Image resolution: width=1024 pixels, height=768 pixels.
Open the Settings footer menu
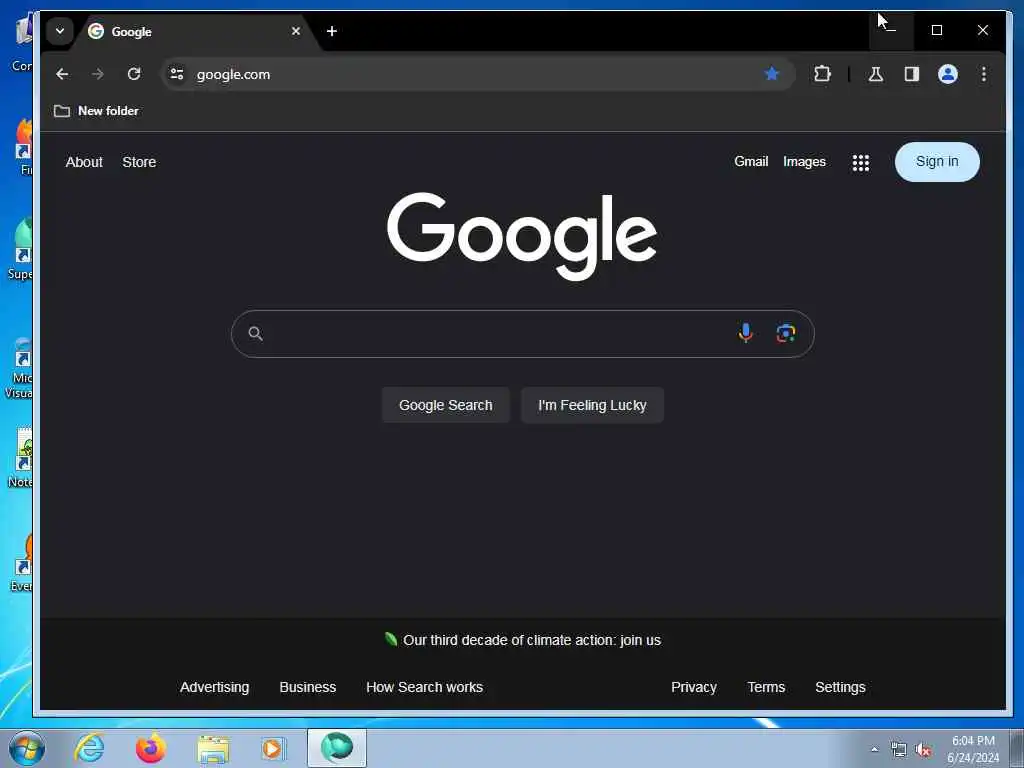tap(840, 687)
